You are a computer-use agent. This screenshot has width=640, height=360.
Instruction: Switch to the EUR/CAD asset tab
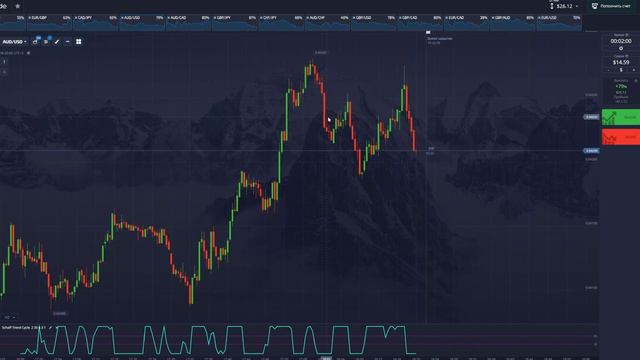click(x=467, y=23)
